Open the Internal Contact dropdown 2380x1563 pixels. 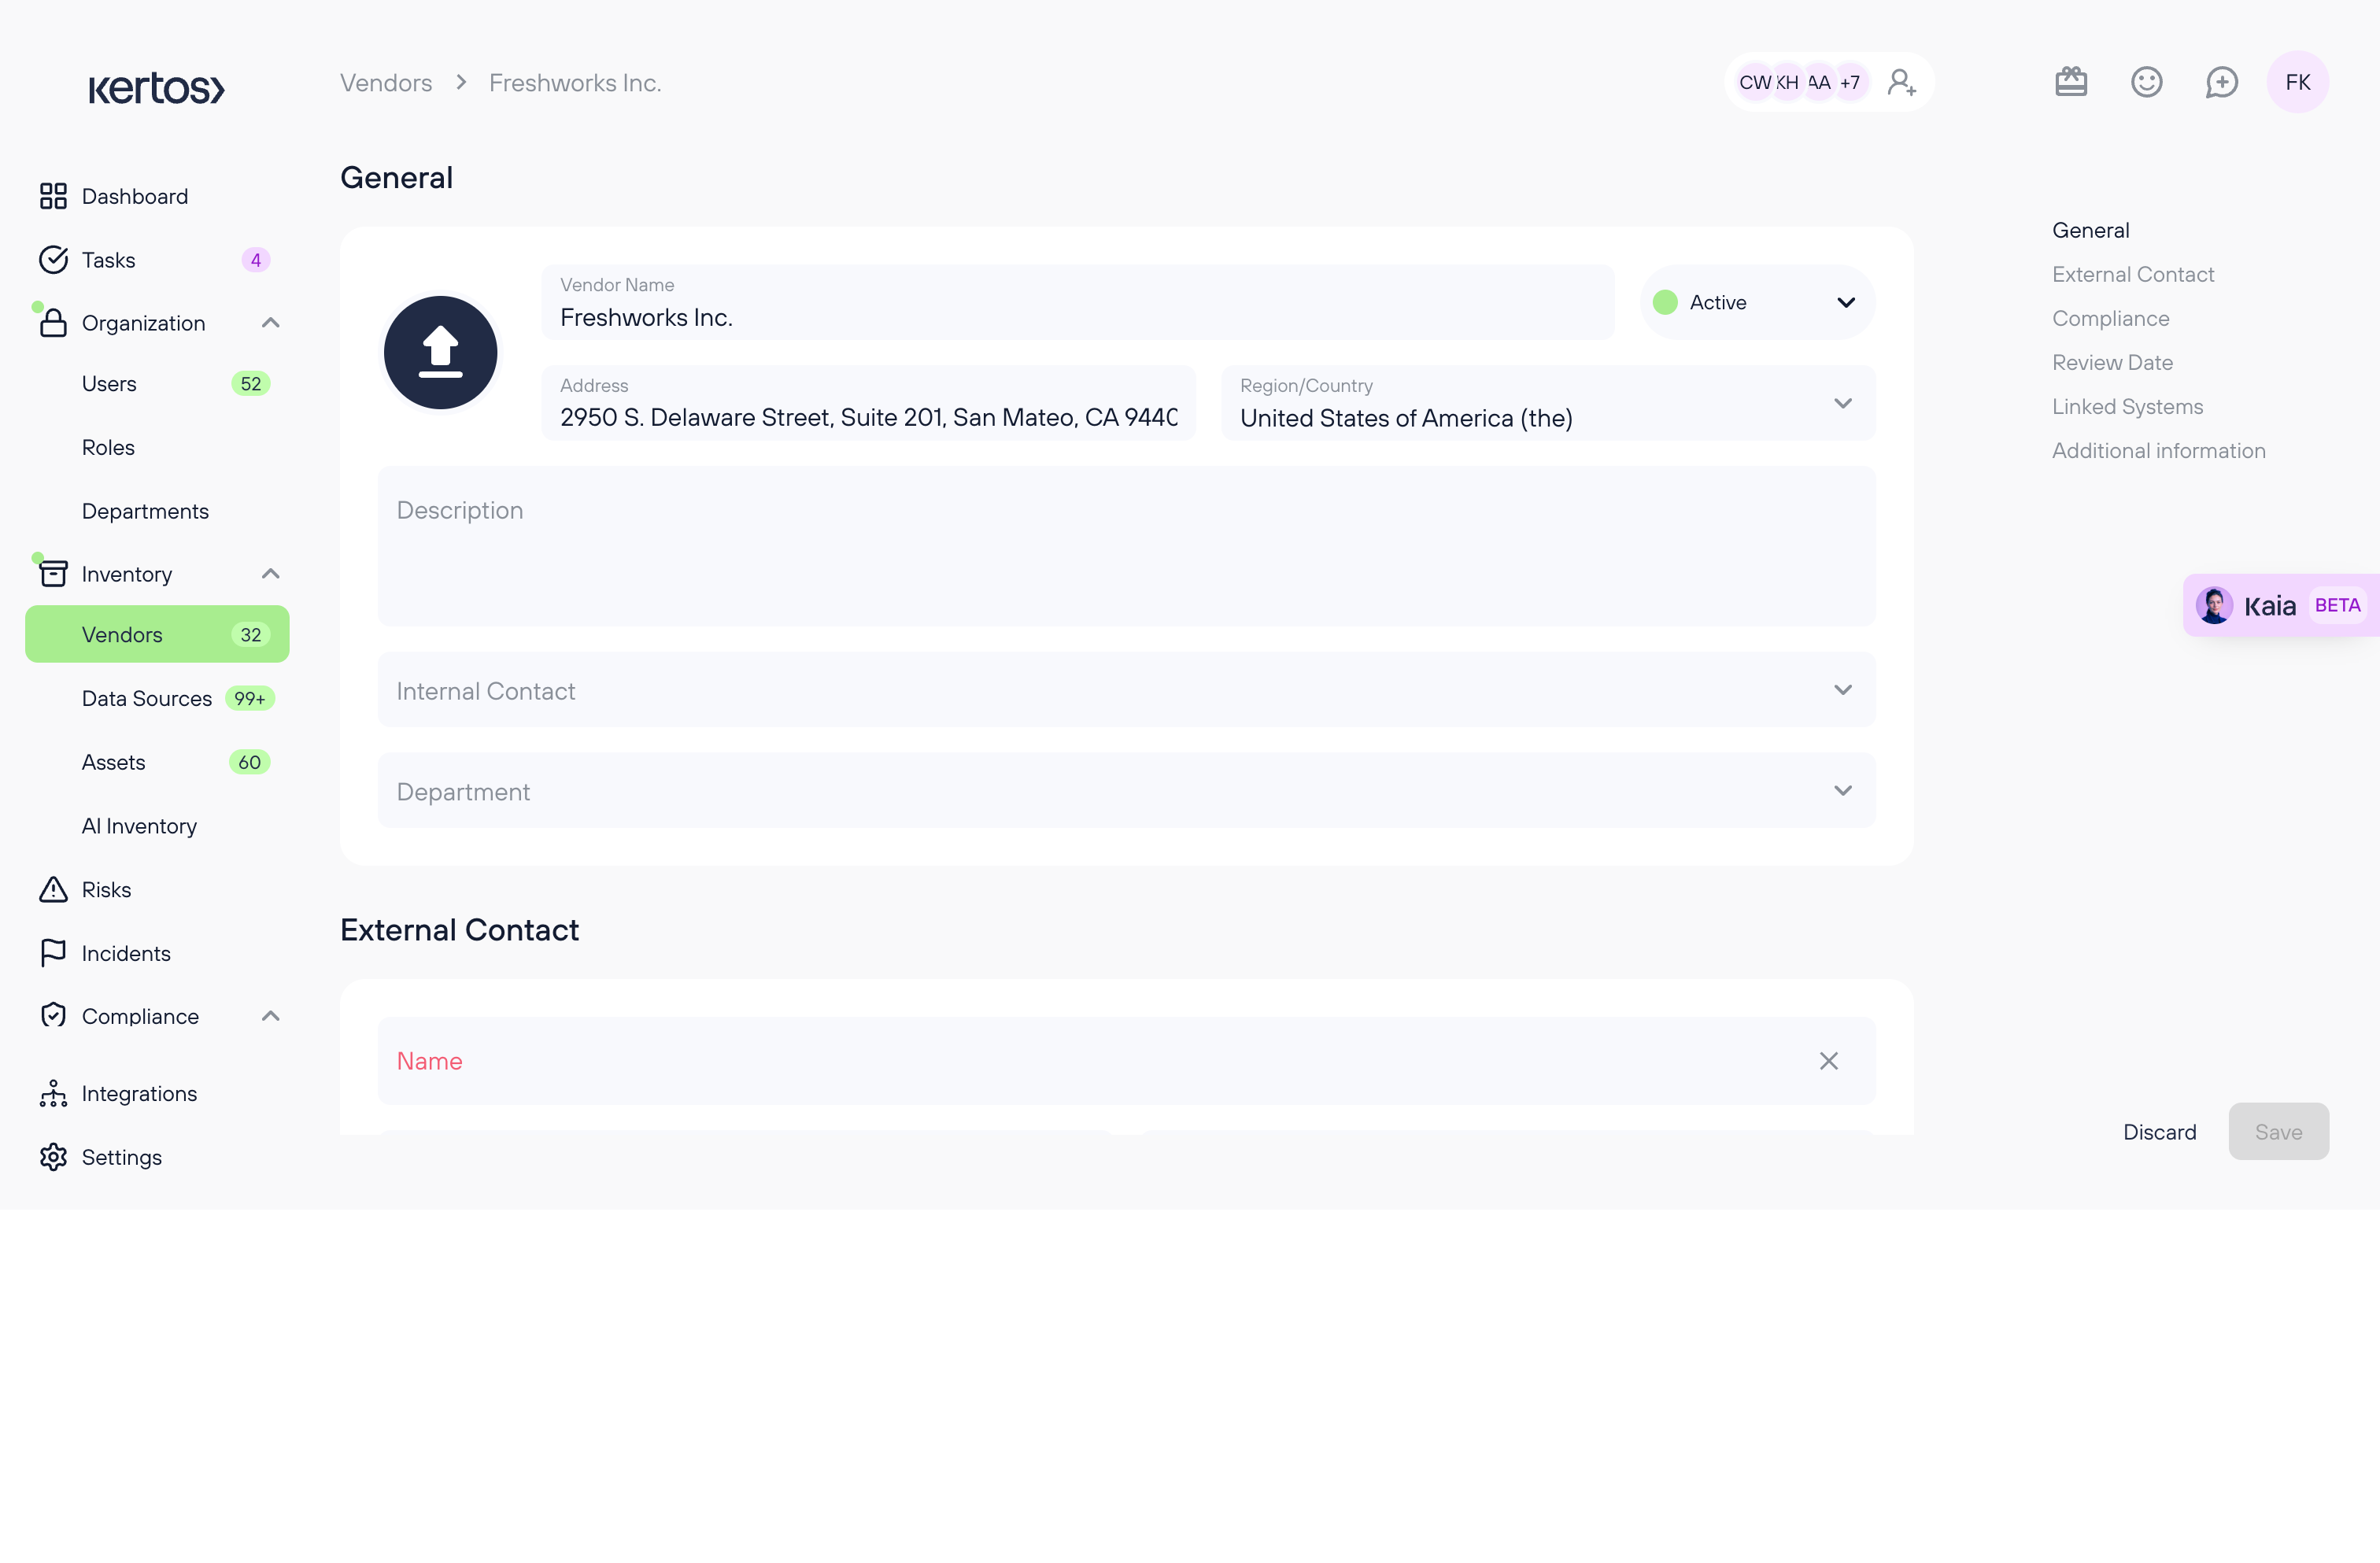click(1126, 690)
